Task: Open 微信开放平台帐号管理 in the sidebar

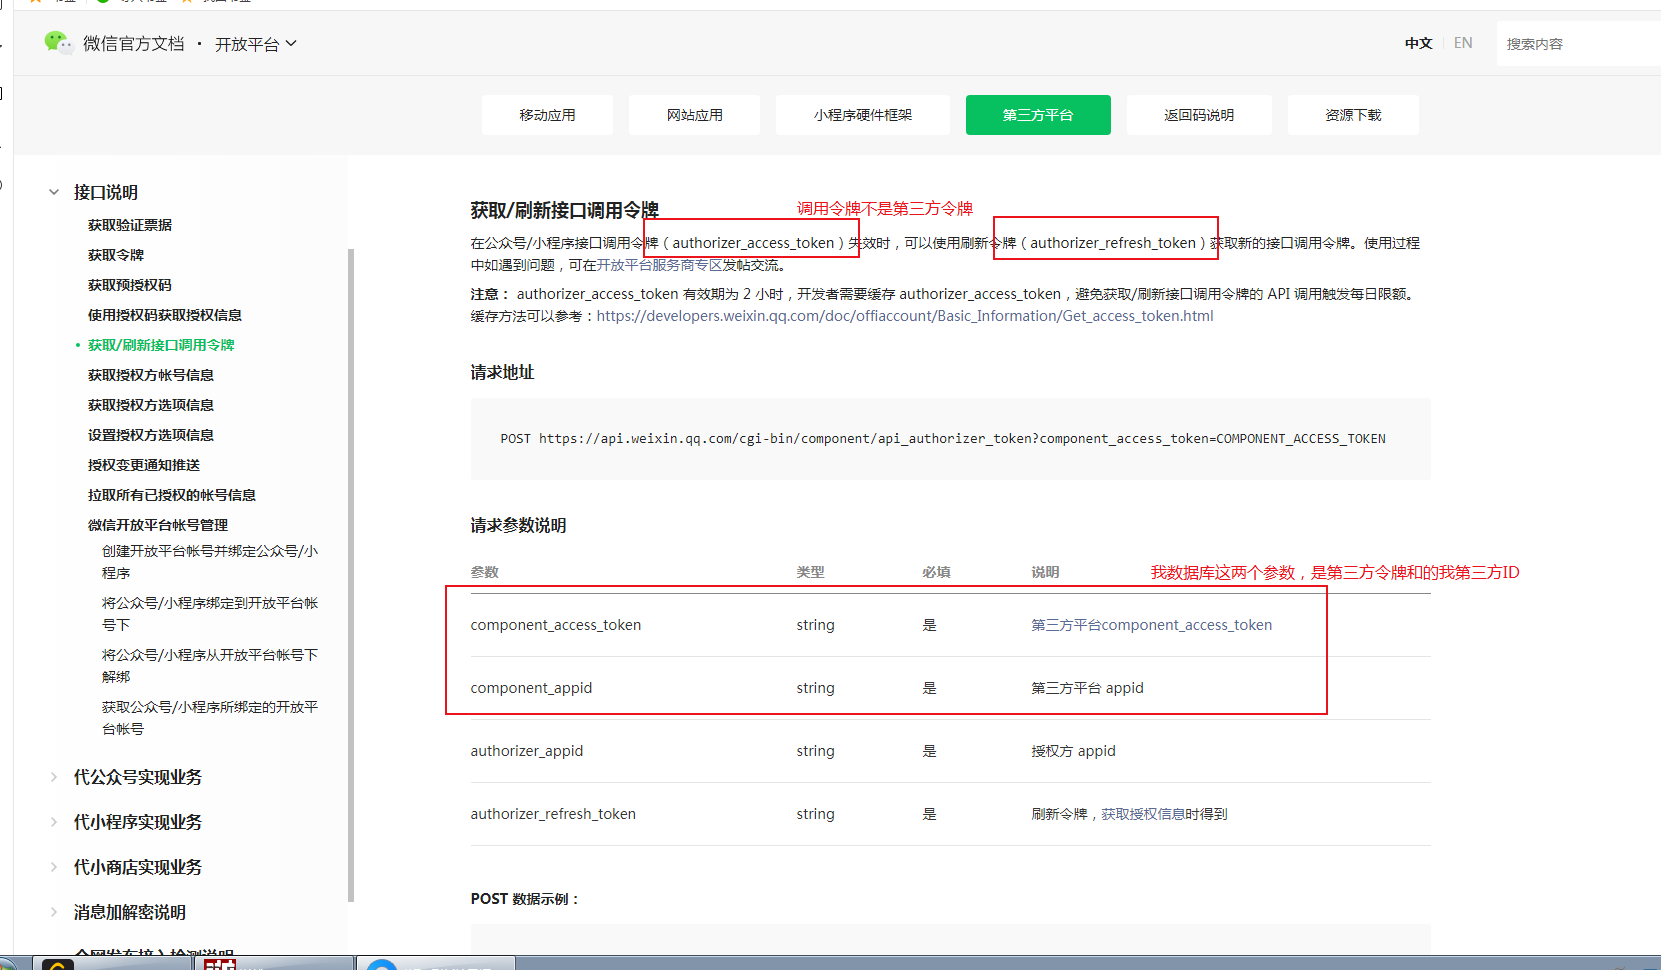Action: (x=158, y=525)
